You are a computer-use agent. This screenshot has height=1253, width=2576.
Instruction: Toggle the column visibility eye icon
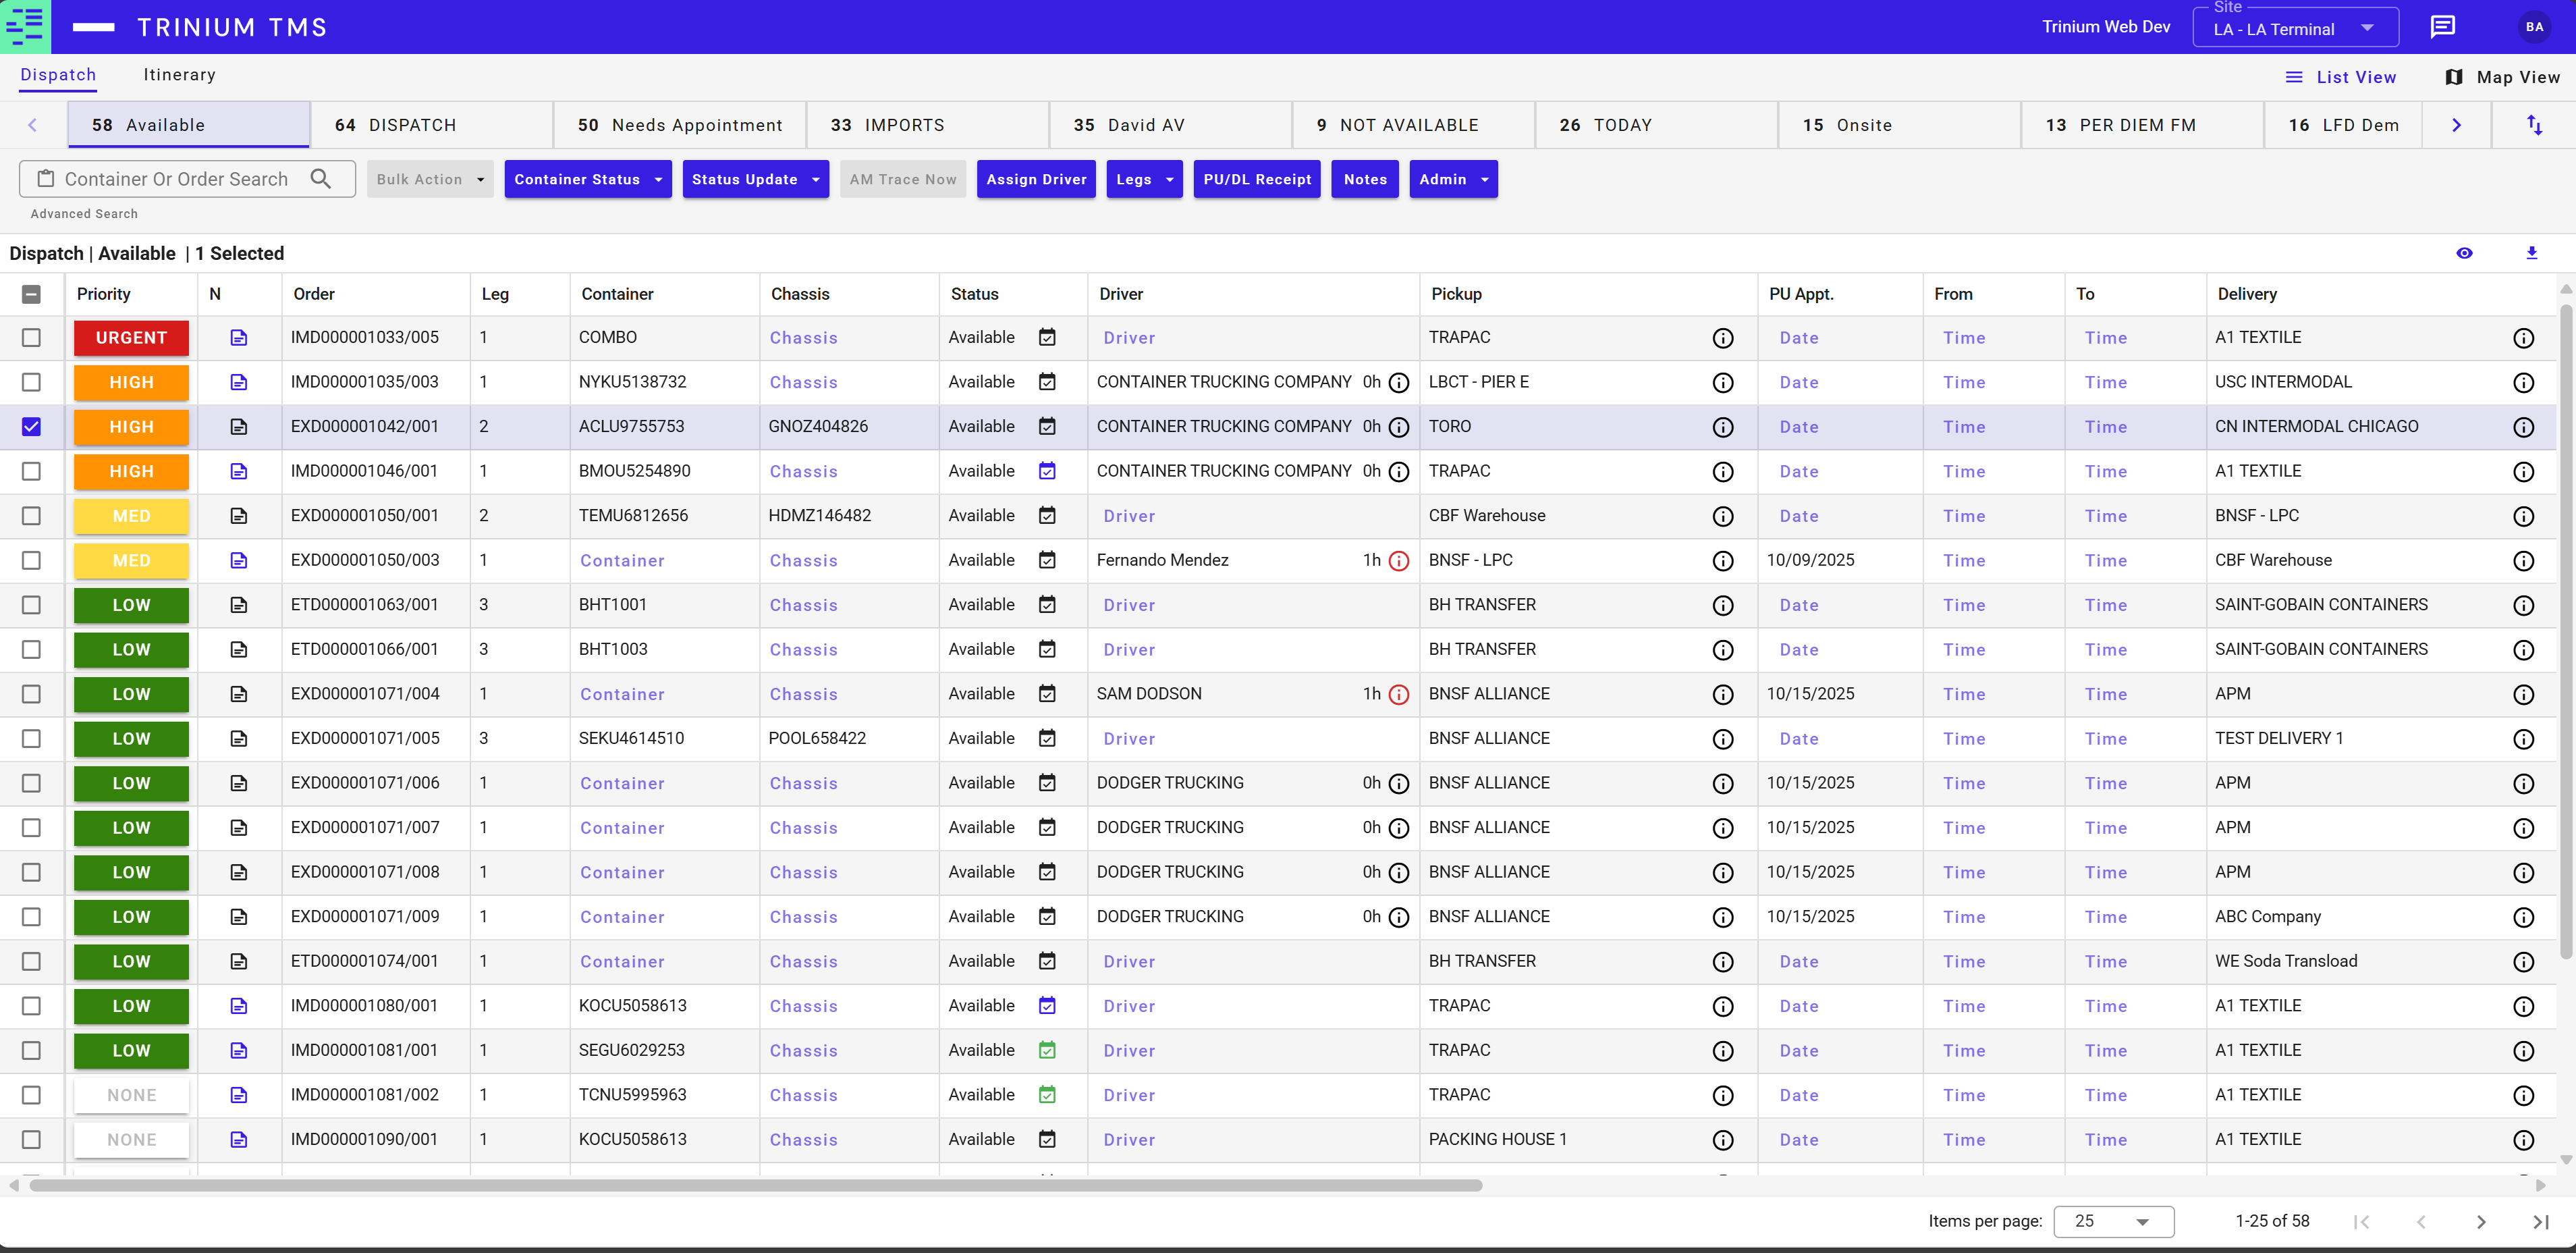2464,253
